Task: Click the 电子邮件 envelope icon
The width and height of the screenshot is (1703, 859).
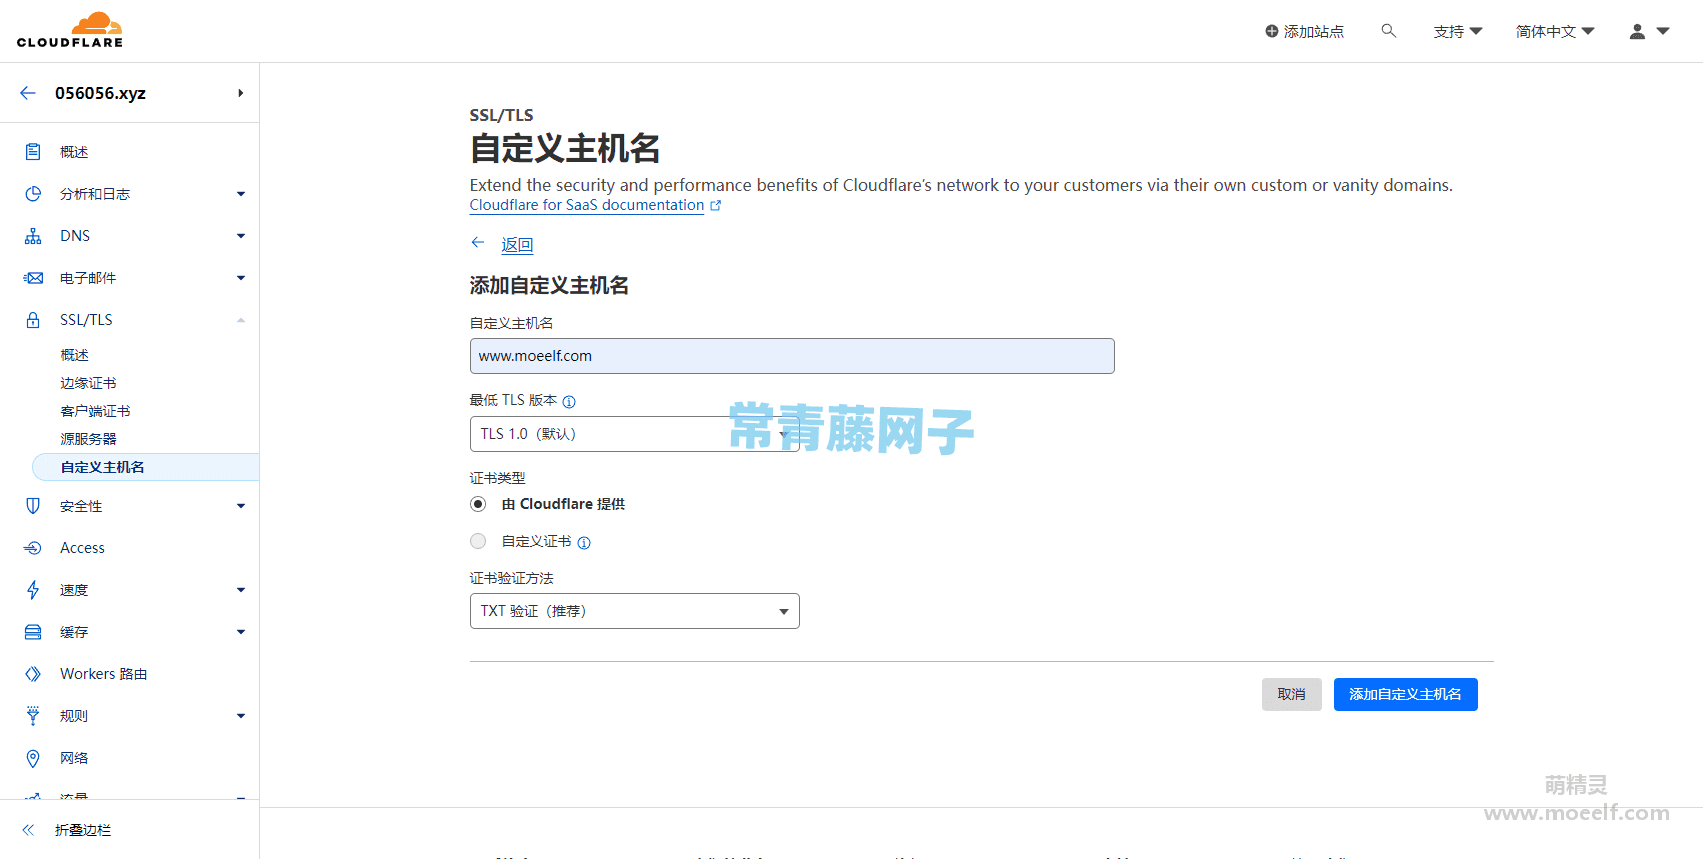Action: pos(33,278)
